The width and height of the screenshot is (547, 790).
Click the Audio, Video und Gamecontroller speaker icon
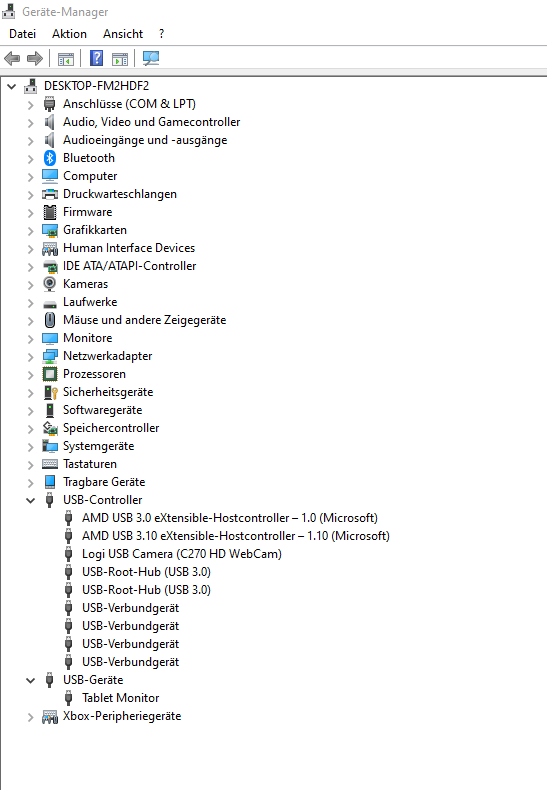click(x=49, y=122)
